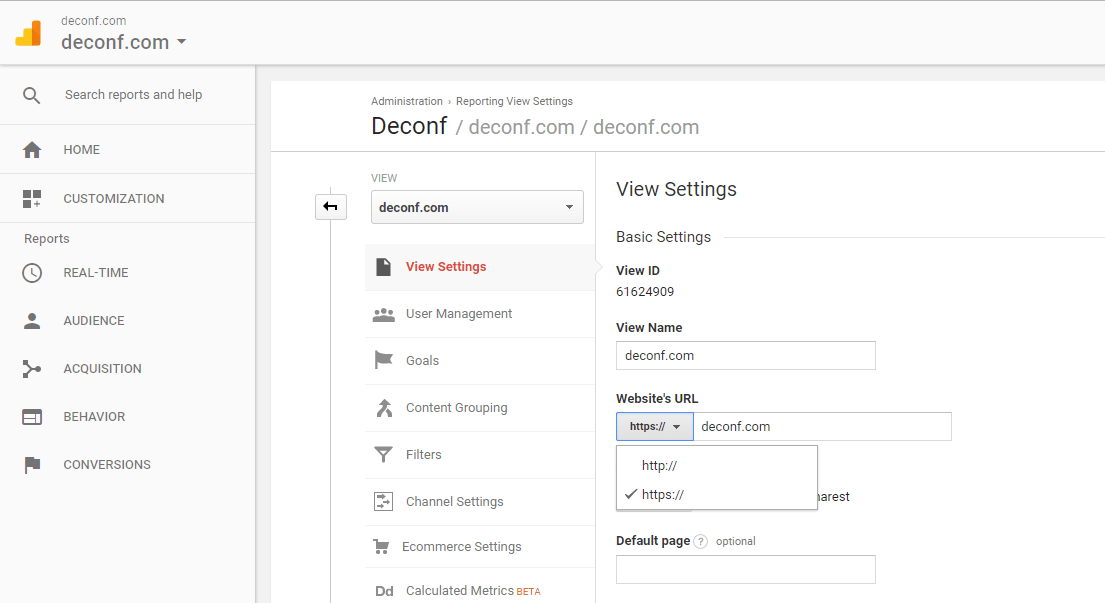Expand ACQUISITION reports

102,368
